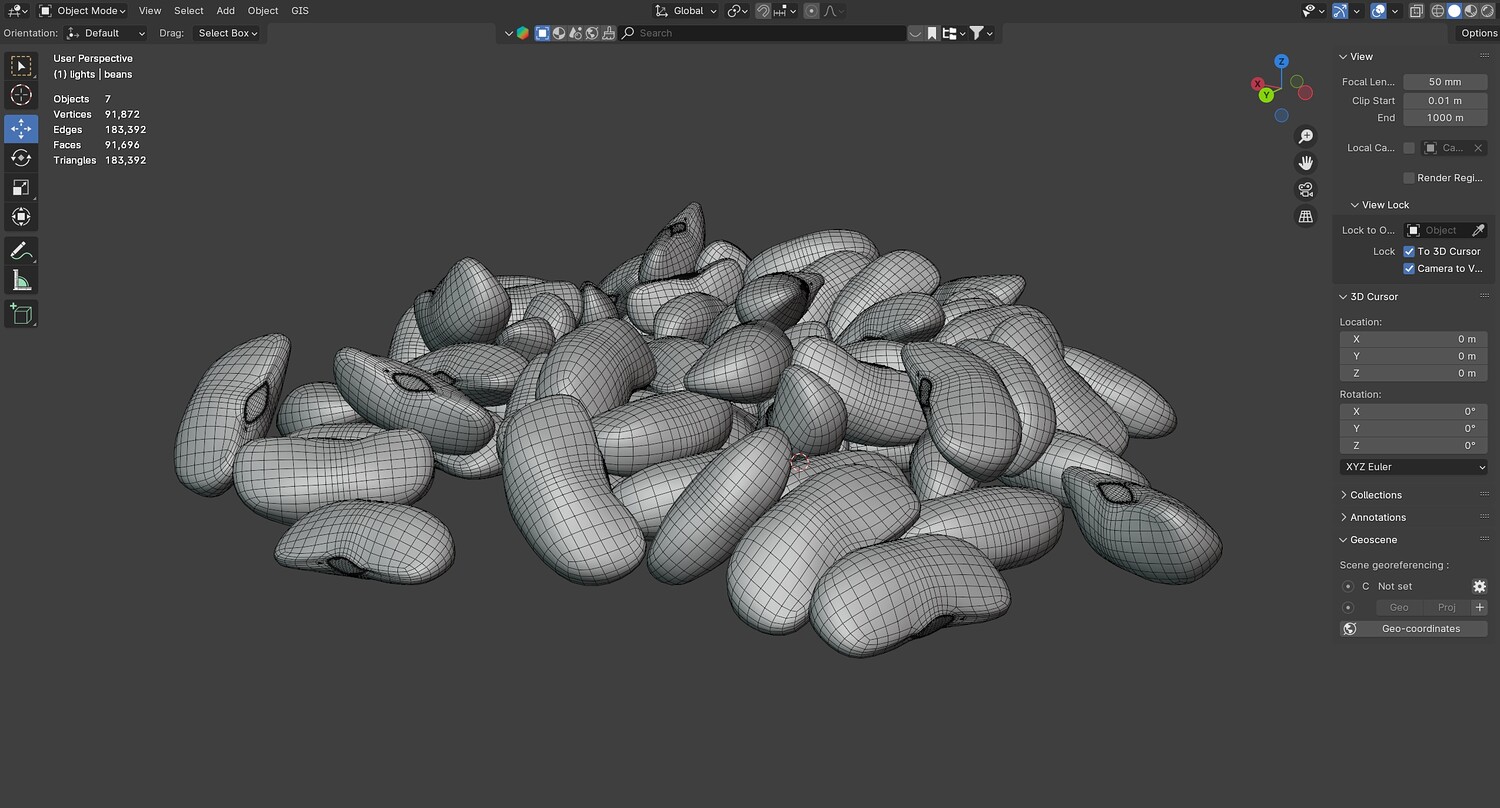Toggle snapping magnet in header
Viewport: 1500px width, 808px height.
tap(763, 11)
